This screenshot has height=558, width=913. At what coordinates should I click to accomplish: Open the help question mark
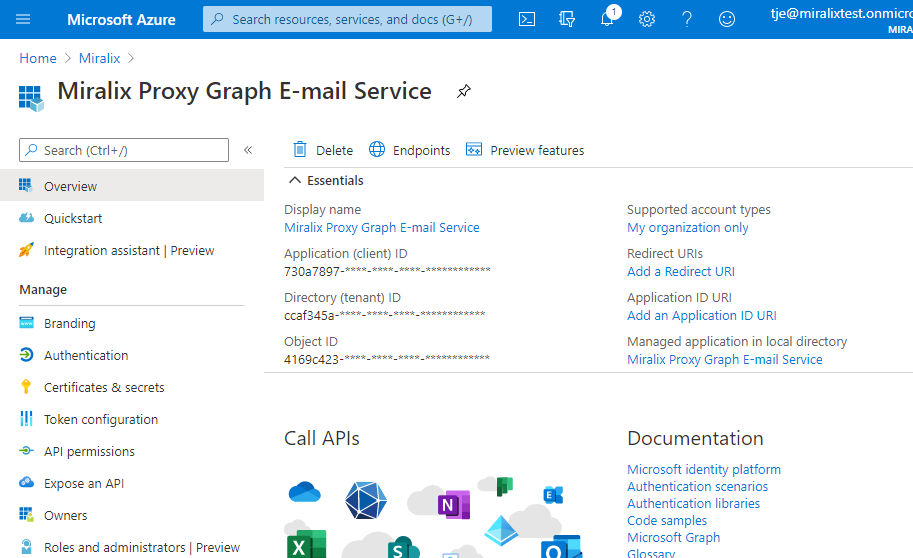point(687,19)
